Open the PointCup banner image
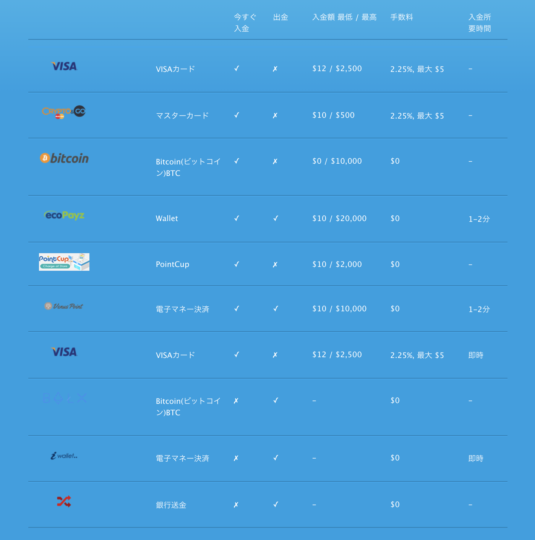535x540 pixels. 64,262
